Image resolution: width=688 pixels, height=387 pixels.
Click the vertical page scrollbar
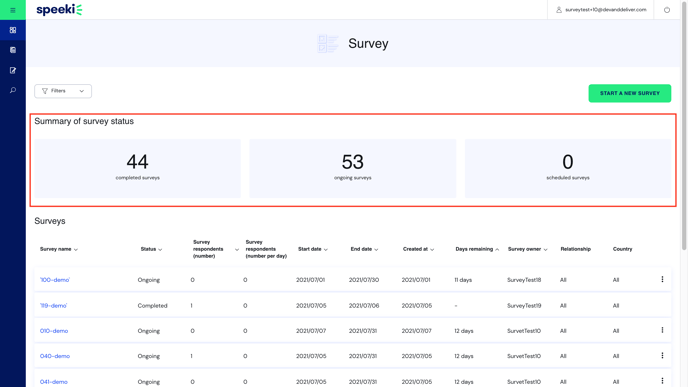684,127
